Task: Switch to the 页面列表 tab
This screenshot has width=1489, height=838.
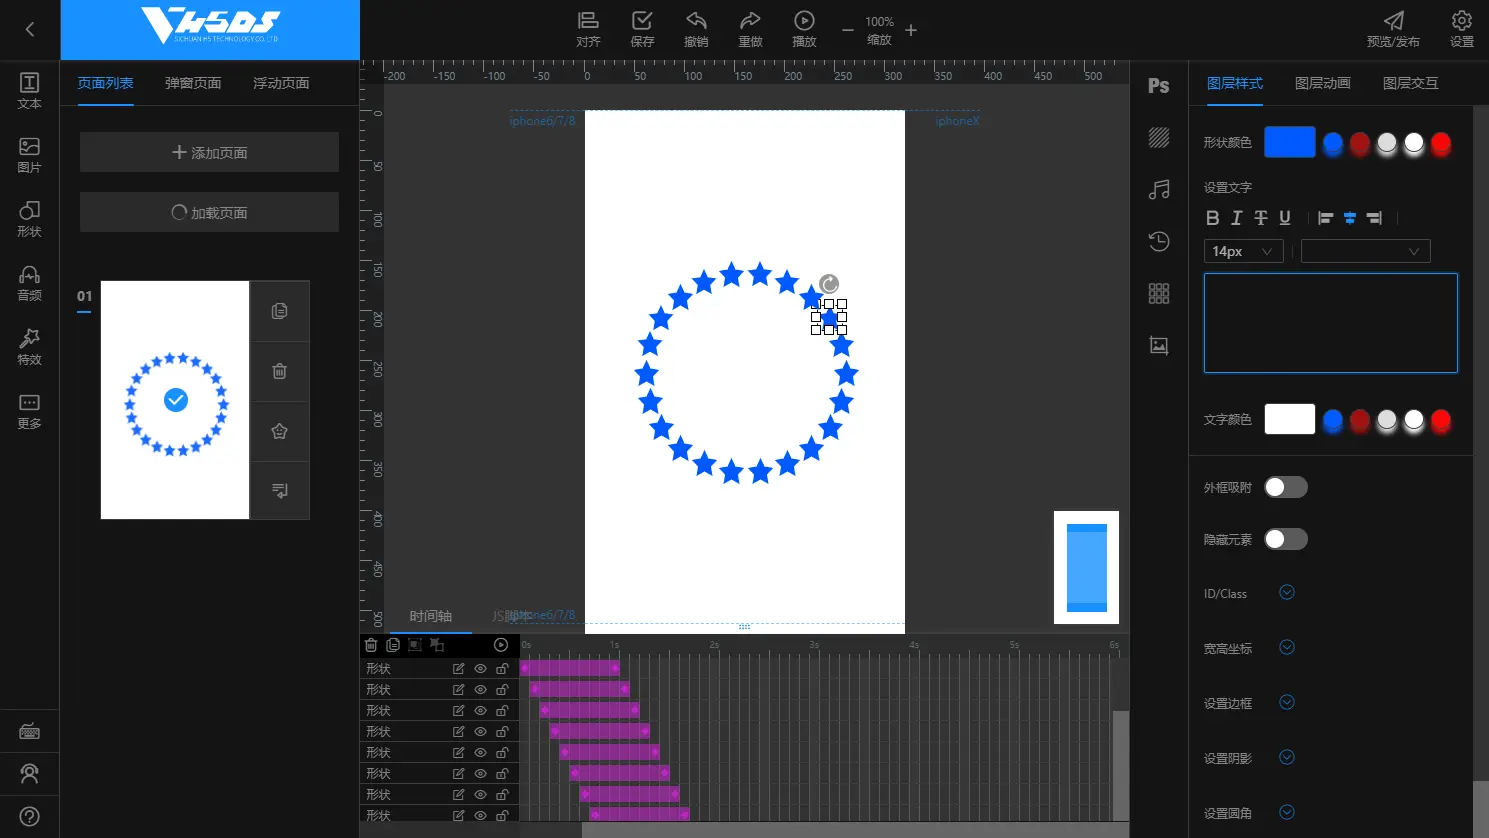Action: pyautogui.click(x=105, y=83)
